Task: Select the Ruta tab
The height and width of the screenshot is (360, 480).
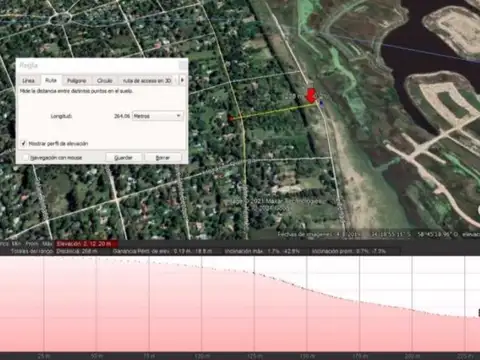Action: pyautogui.click(x=51, y=80)
